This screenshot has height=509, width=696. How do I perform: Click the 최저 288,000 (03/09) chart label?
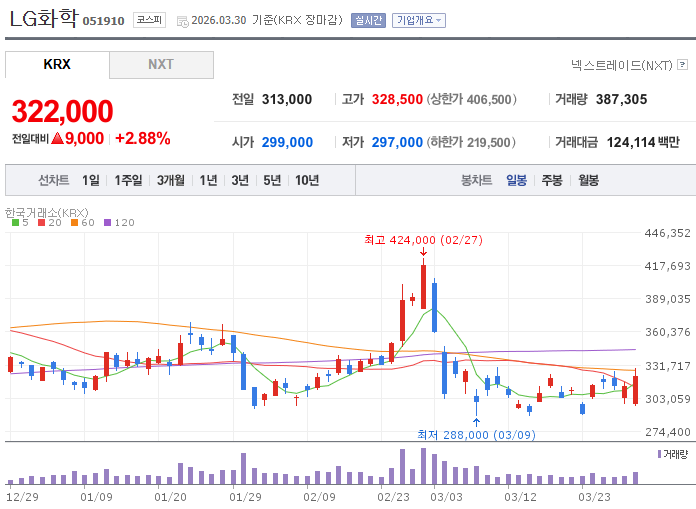point(476,434)
